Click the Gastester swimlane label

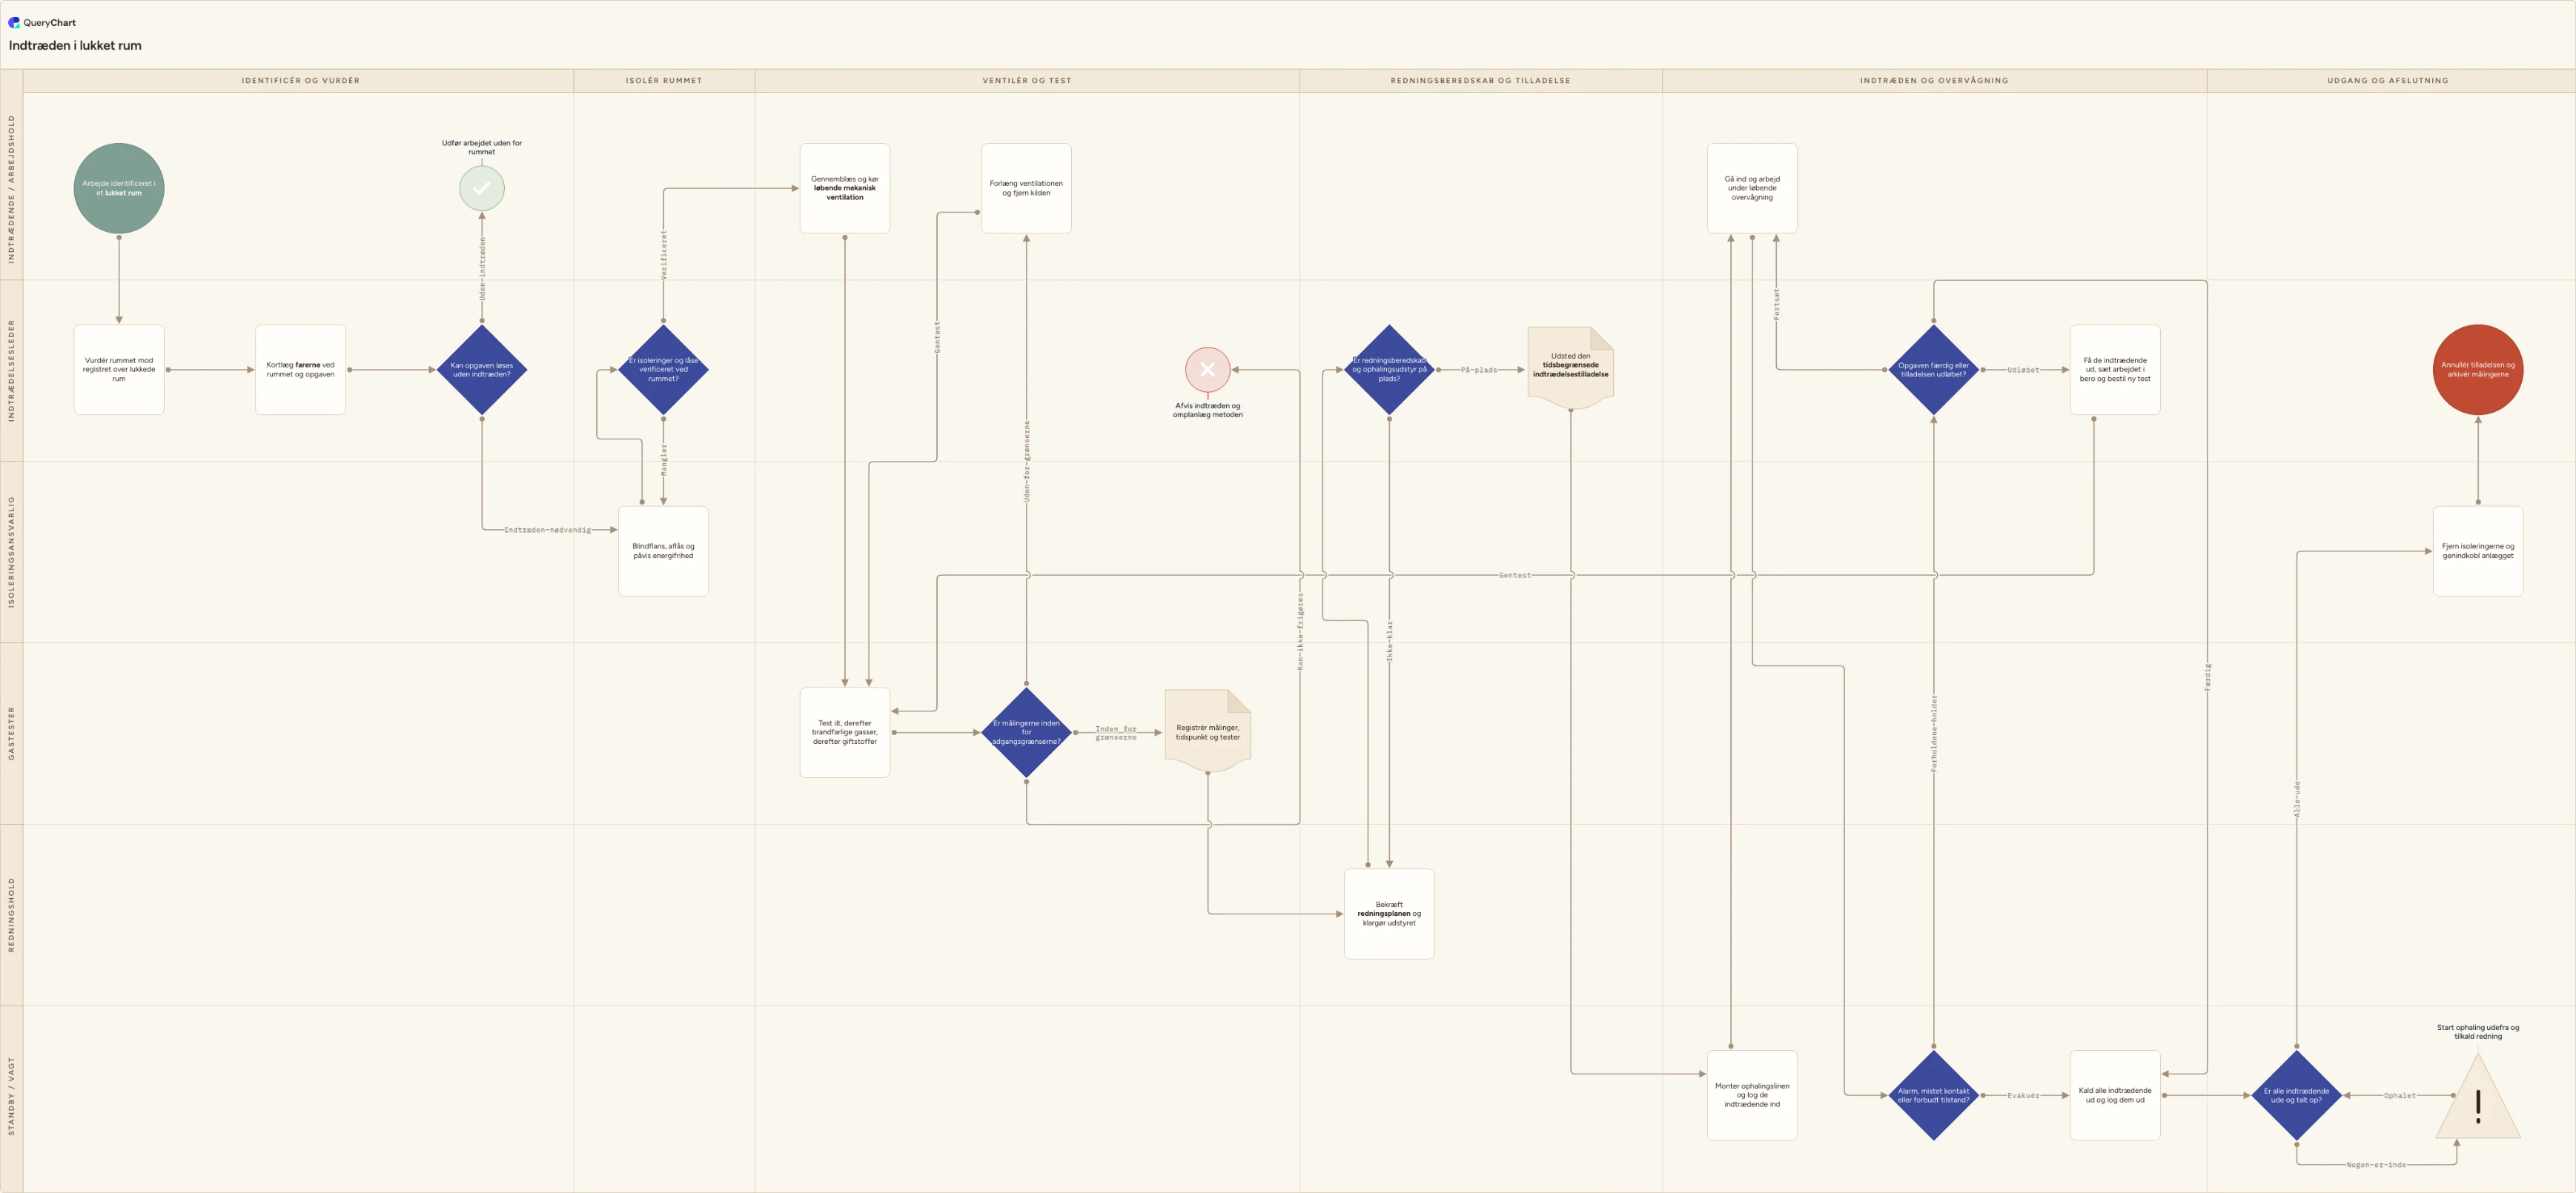tap(12, 733)
